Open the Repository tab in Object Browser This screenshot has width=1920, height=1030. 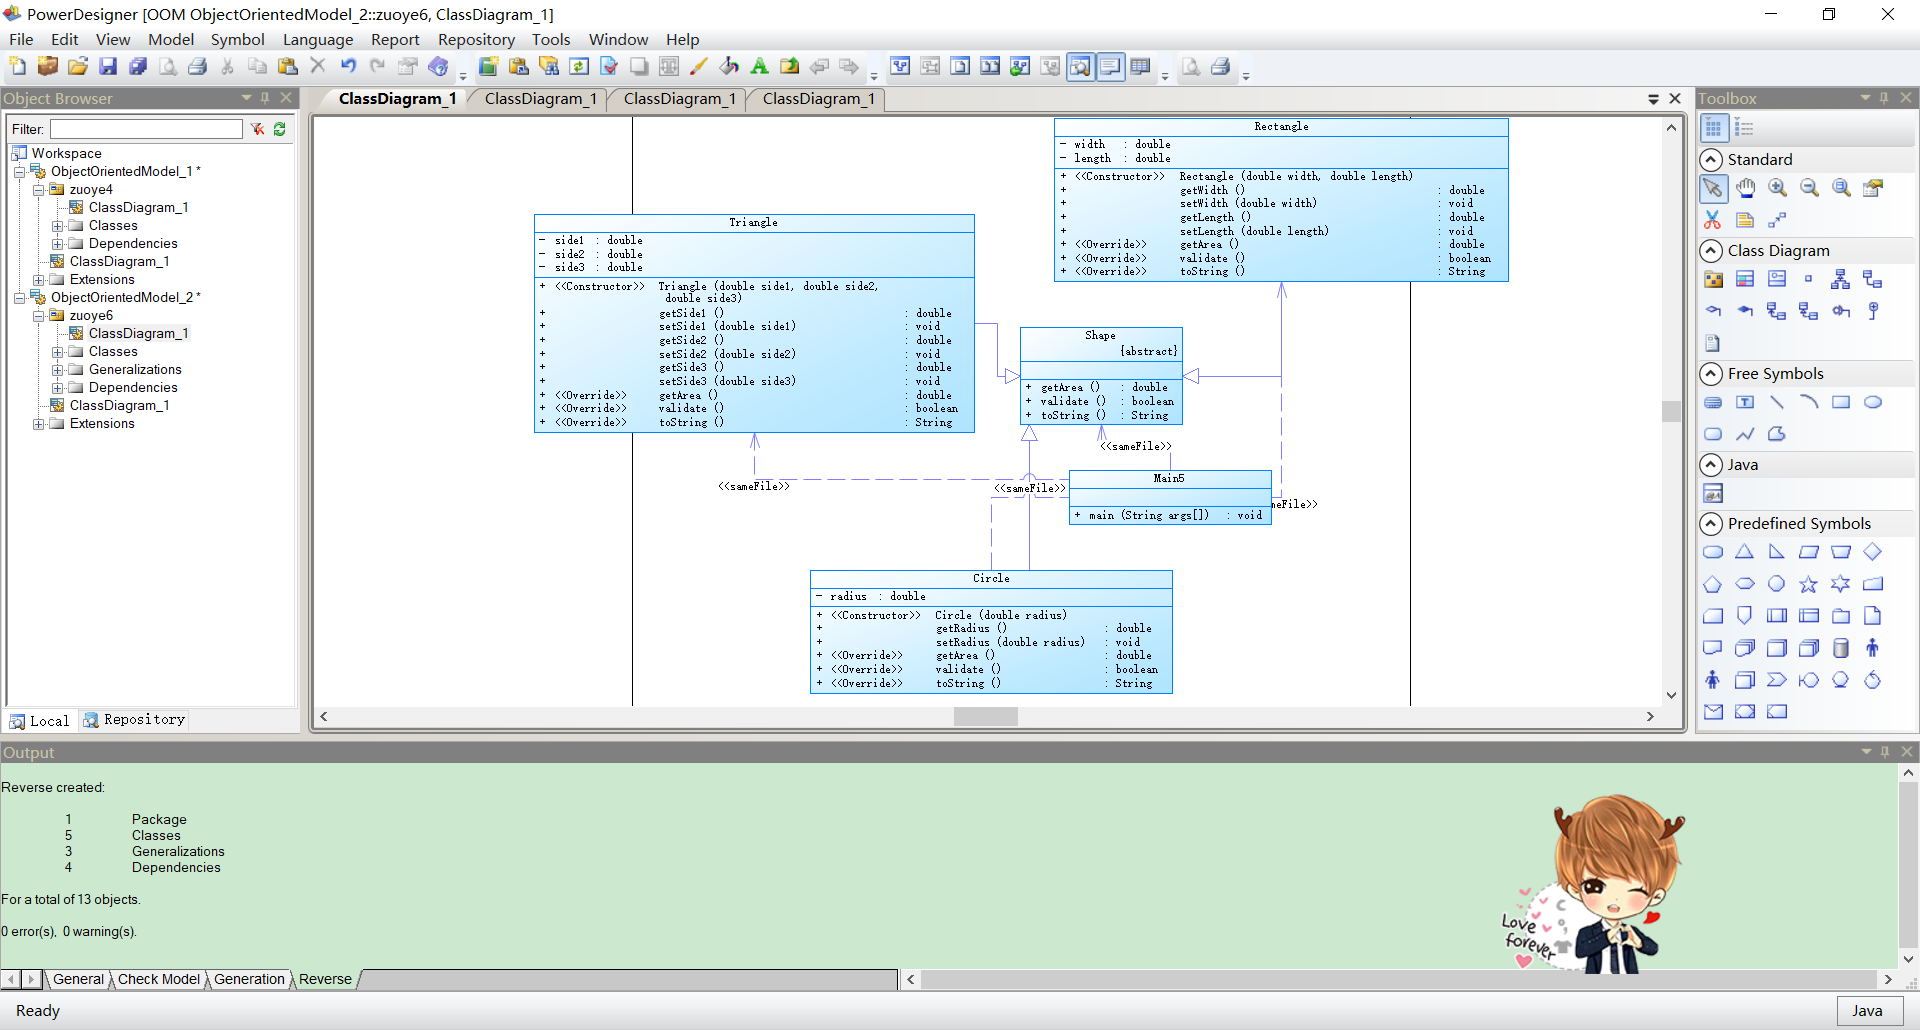tap(135, 720)
